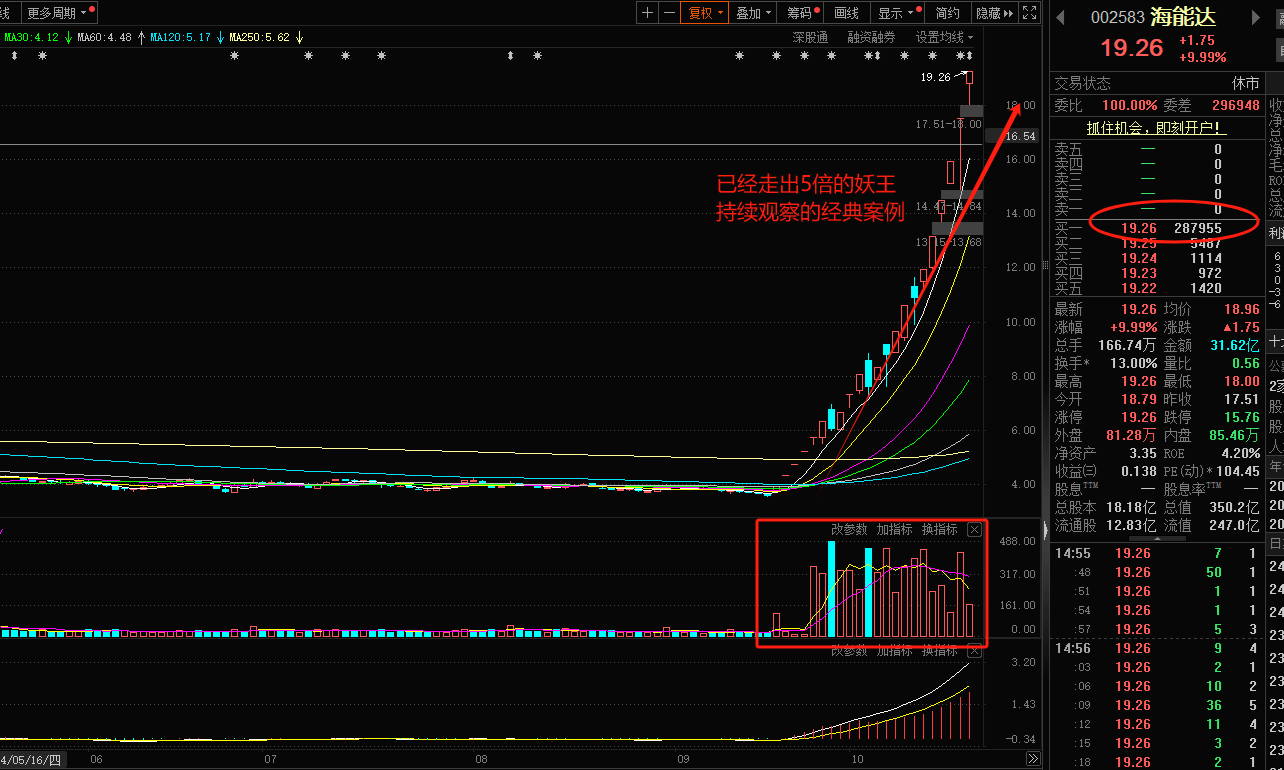
Task: Go to next stock with right arrow
Action: point(1254,17)
